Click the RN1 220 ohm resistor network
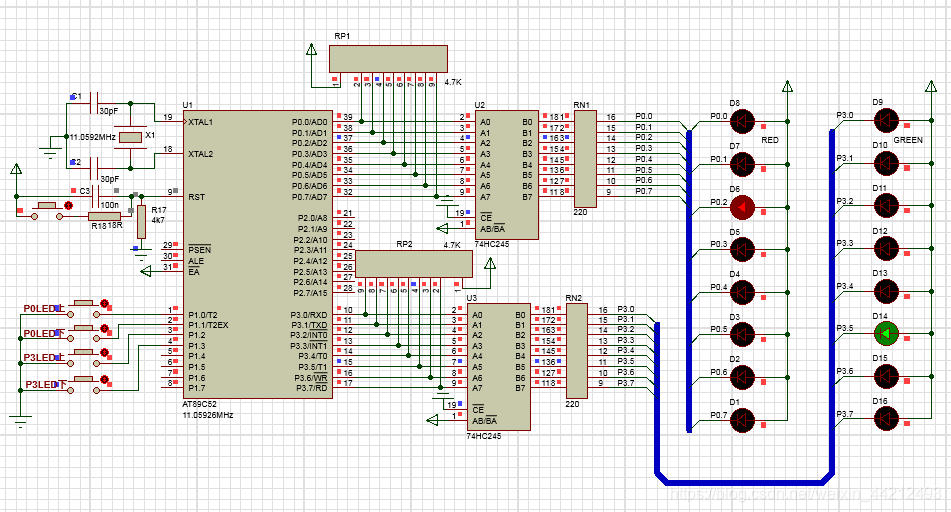Viewport: 951px width, 512px height. pyautogui.click(x=587, y=158)
